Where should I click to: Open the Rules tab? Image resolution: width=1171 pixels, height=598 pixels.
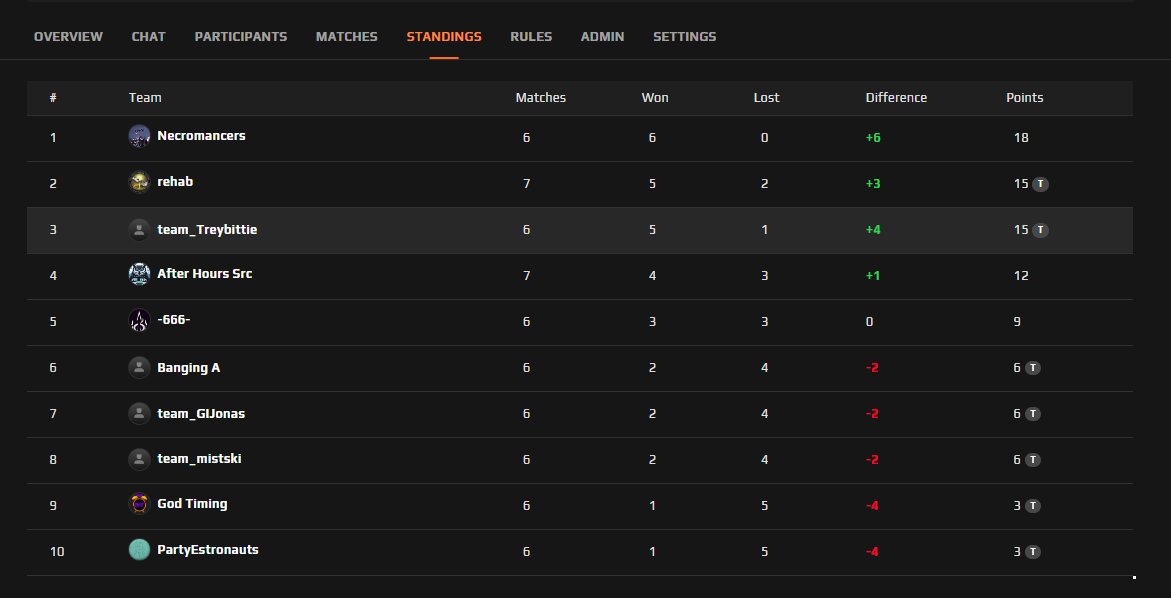(x=531, y=36)
